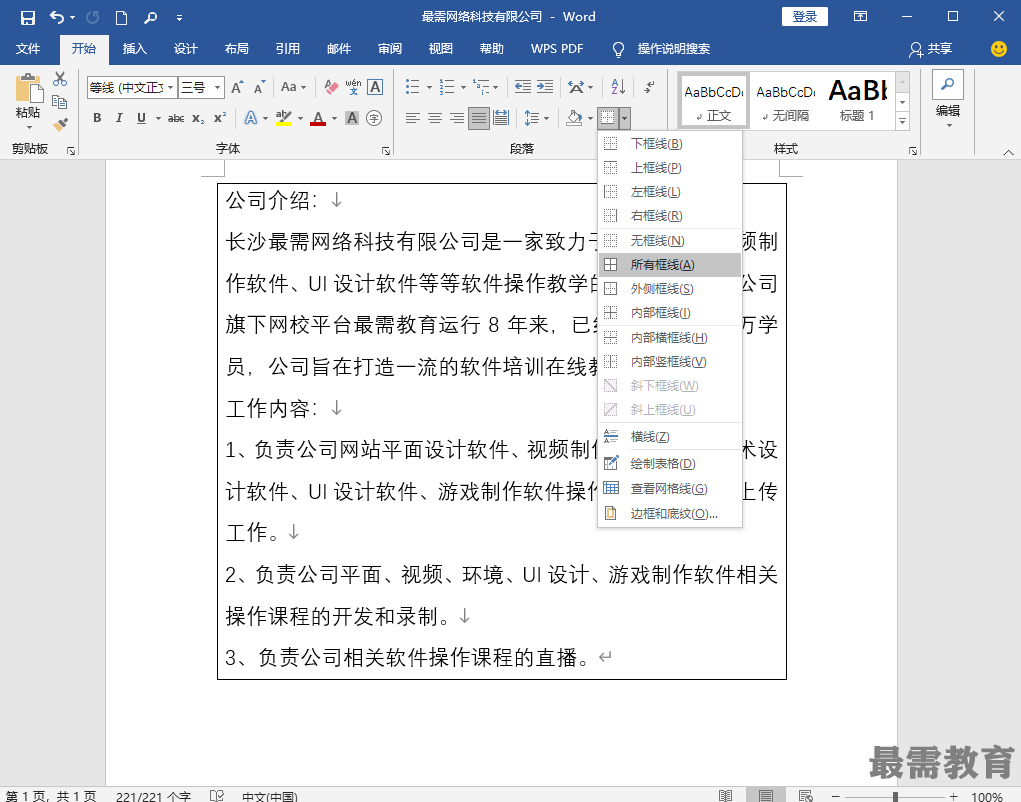
Task: Clear all formatting eraser icon
Action: (331, 87)
